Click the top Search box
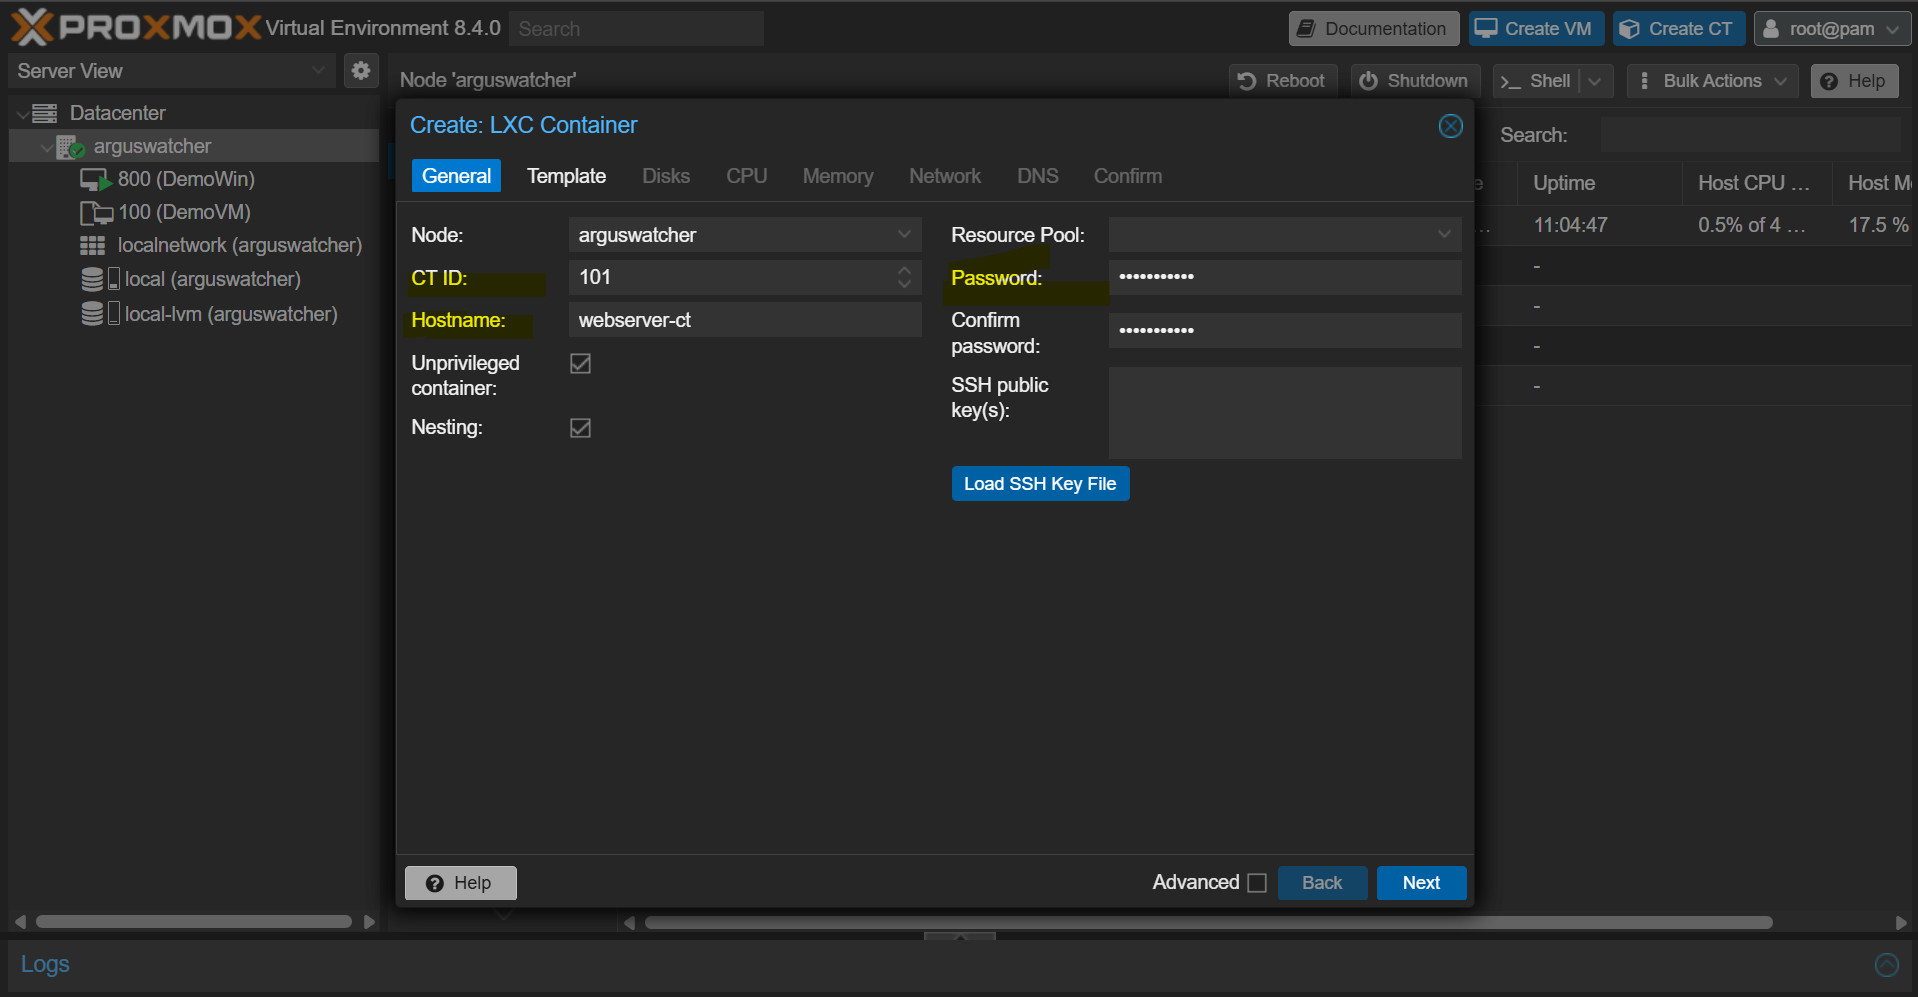The image size is (1918, 997). click(x=636, y=29)
